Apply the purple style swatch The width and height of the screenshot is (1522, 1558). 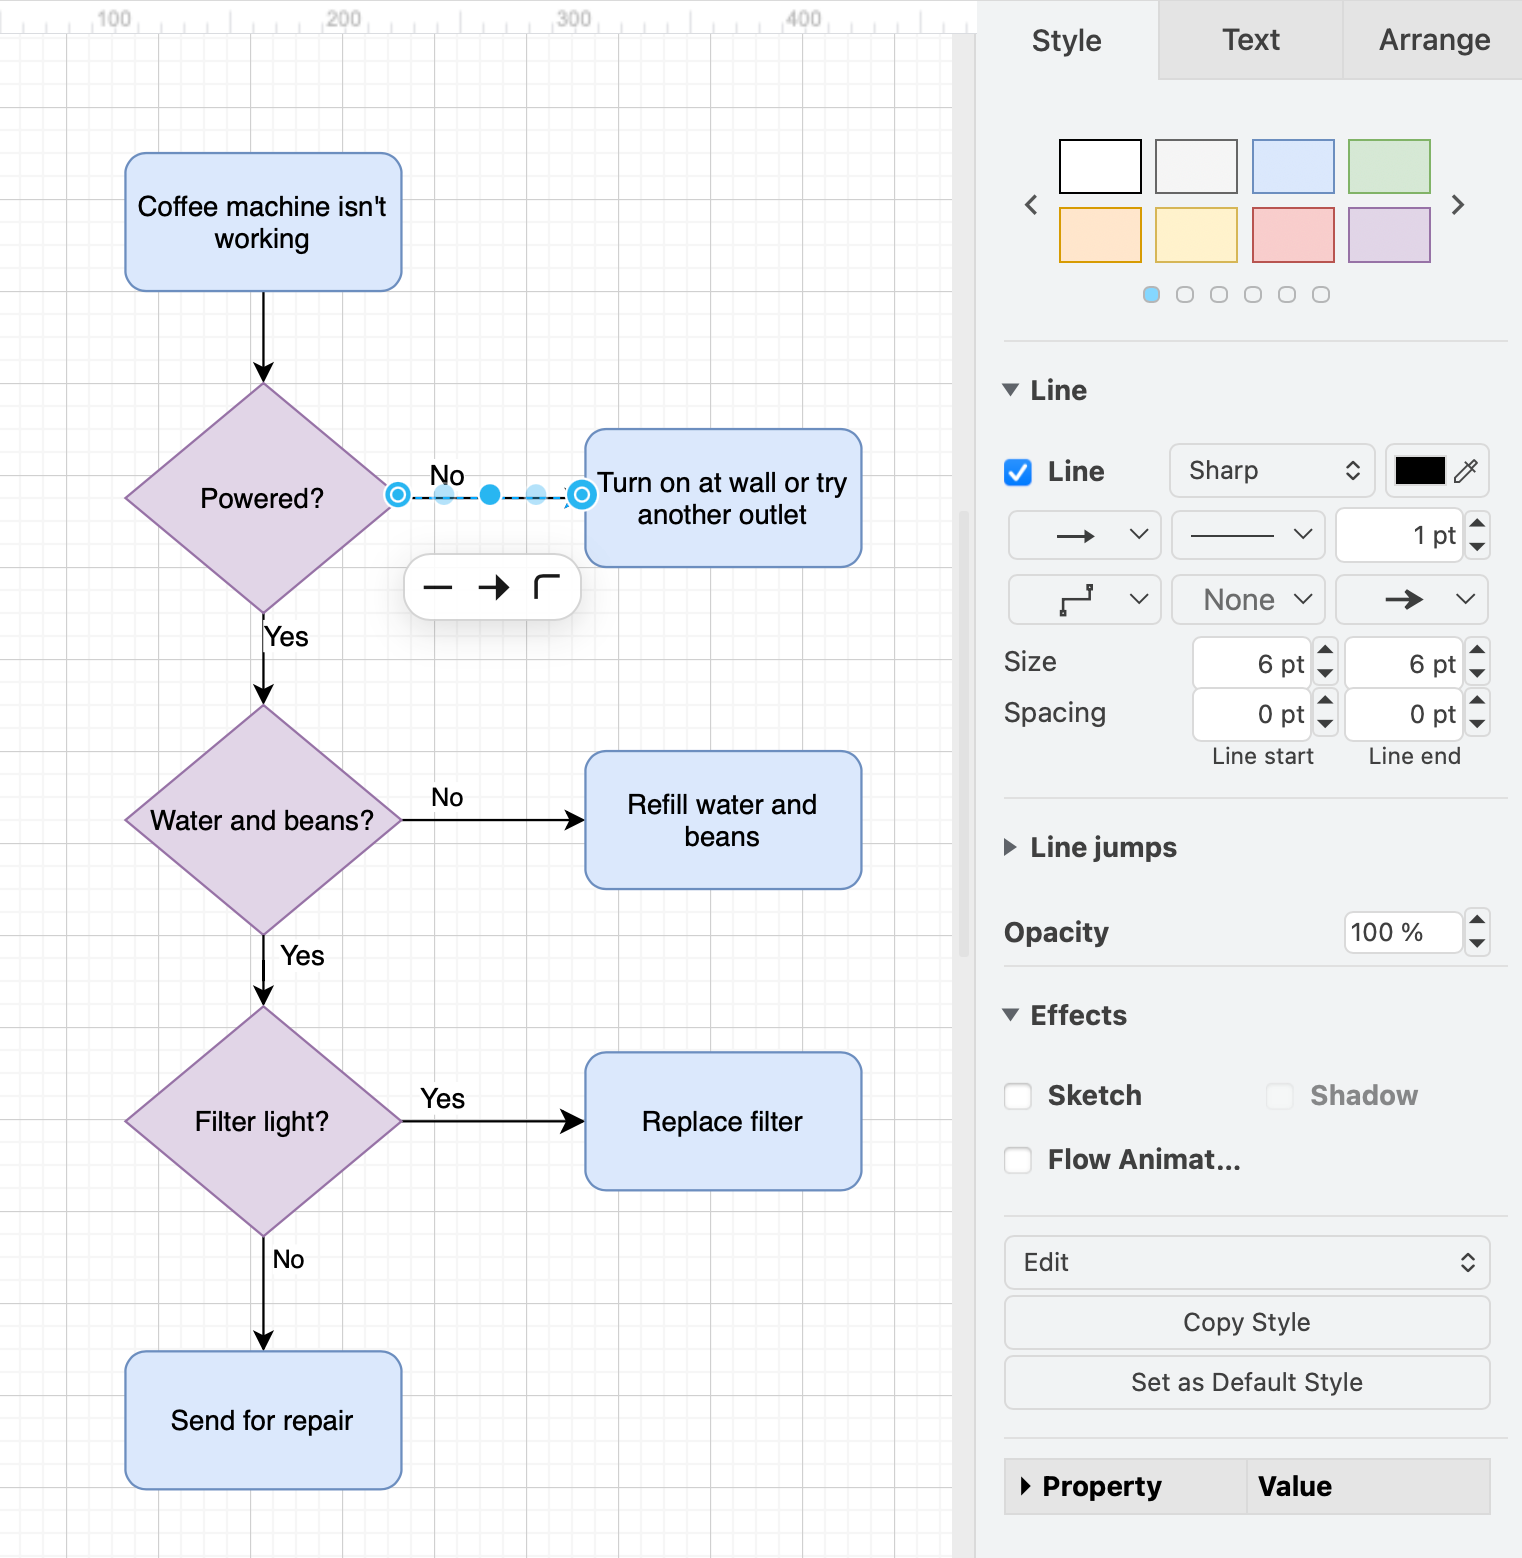pos(1389,235)
